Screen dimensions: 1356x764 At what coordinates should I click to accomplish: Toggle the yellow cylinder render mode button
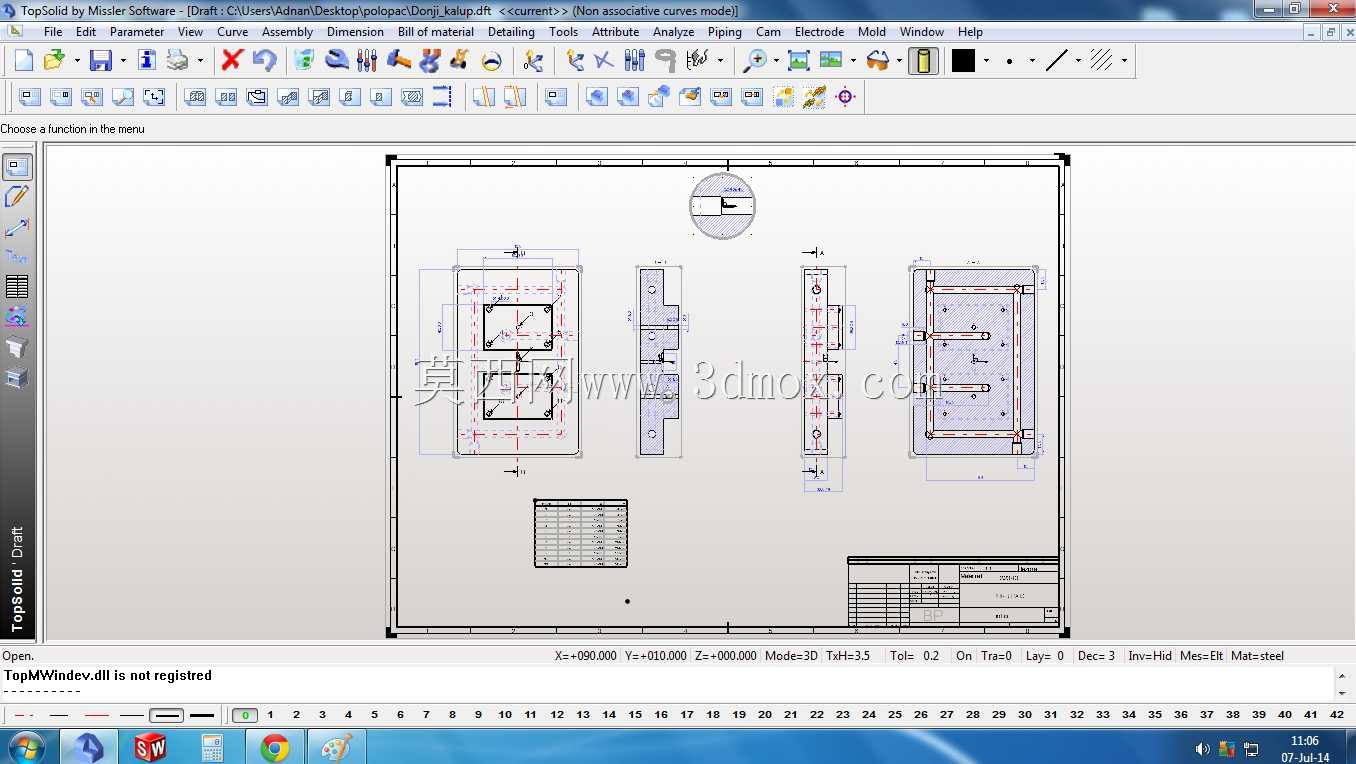coord(923,61)
